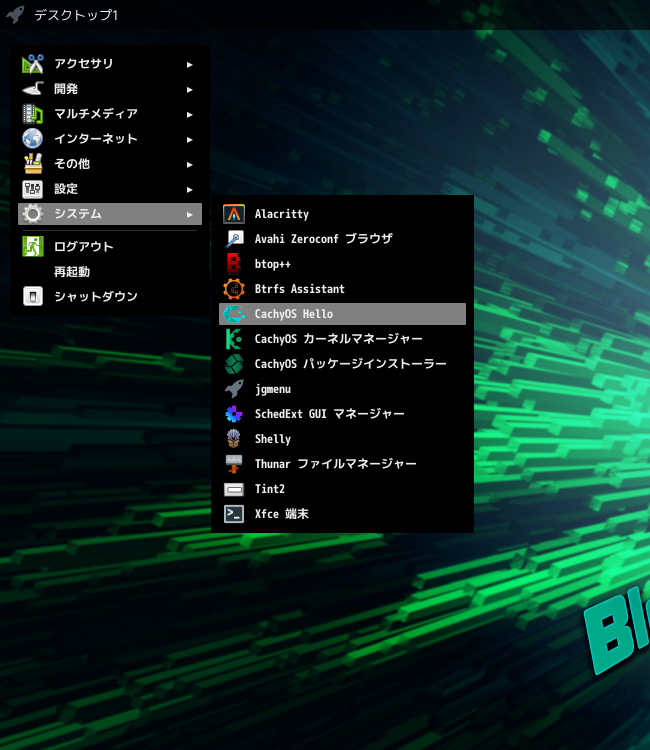Click the Xfce terminal prompt icon
The height and width of the screenshot is (750, 650).
click(234, 514)
